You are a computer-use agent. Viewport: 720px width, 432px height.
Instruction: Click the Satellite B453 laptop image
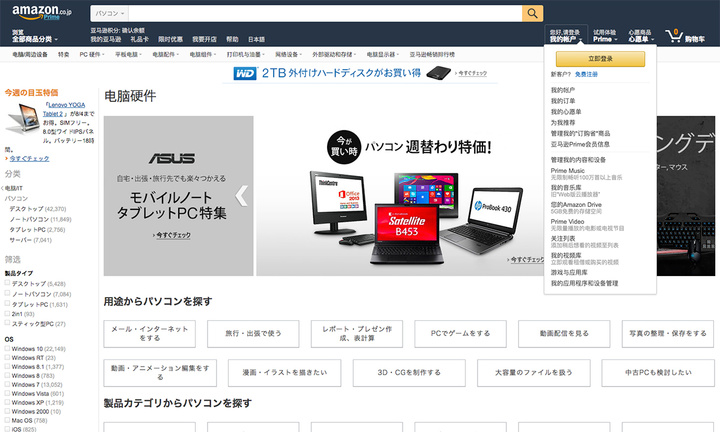click(407, 234)
